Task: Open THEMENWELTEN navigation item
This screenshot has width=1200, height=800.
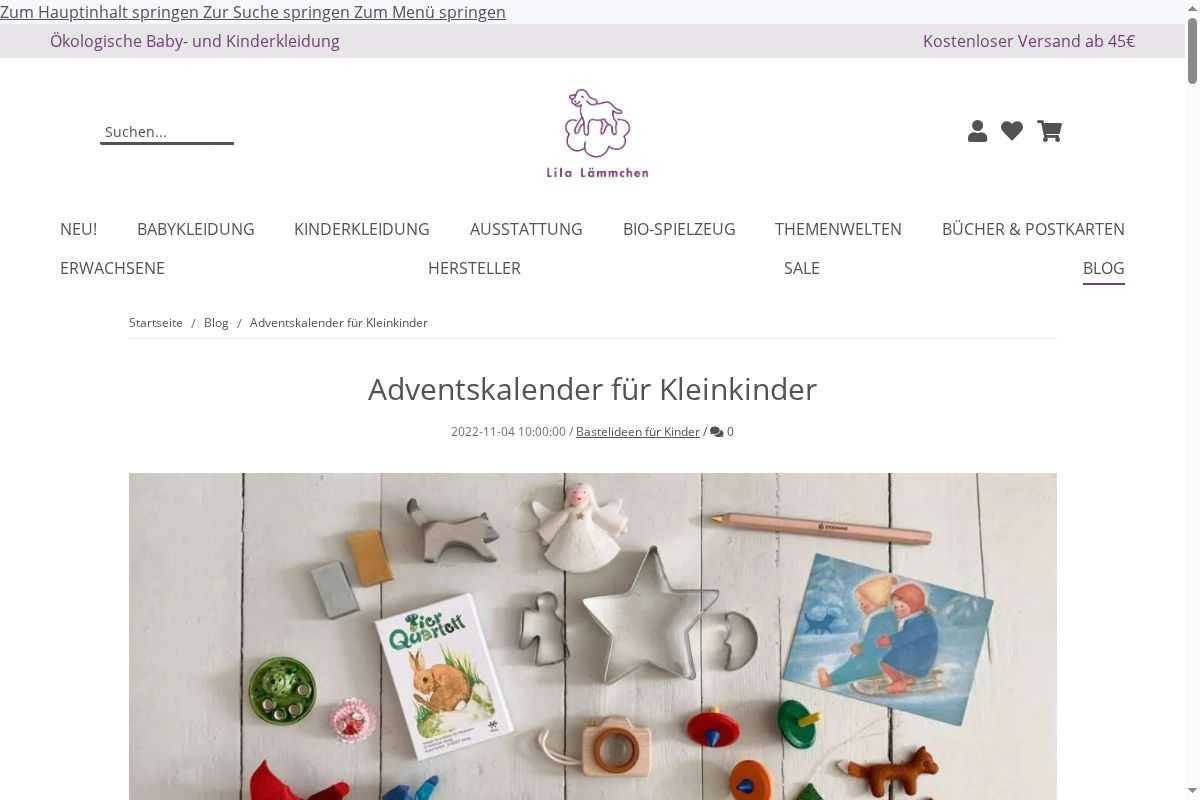Action: [x=838, y=229]
